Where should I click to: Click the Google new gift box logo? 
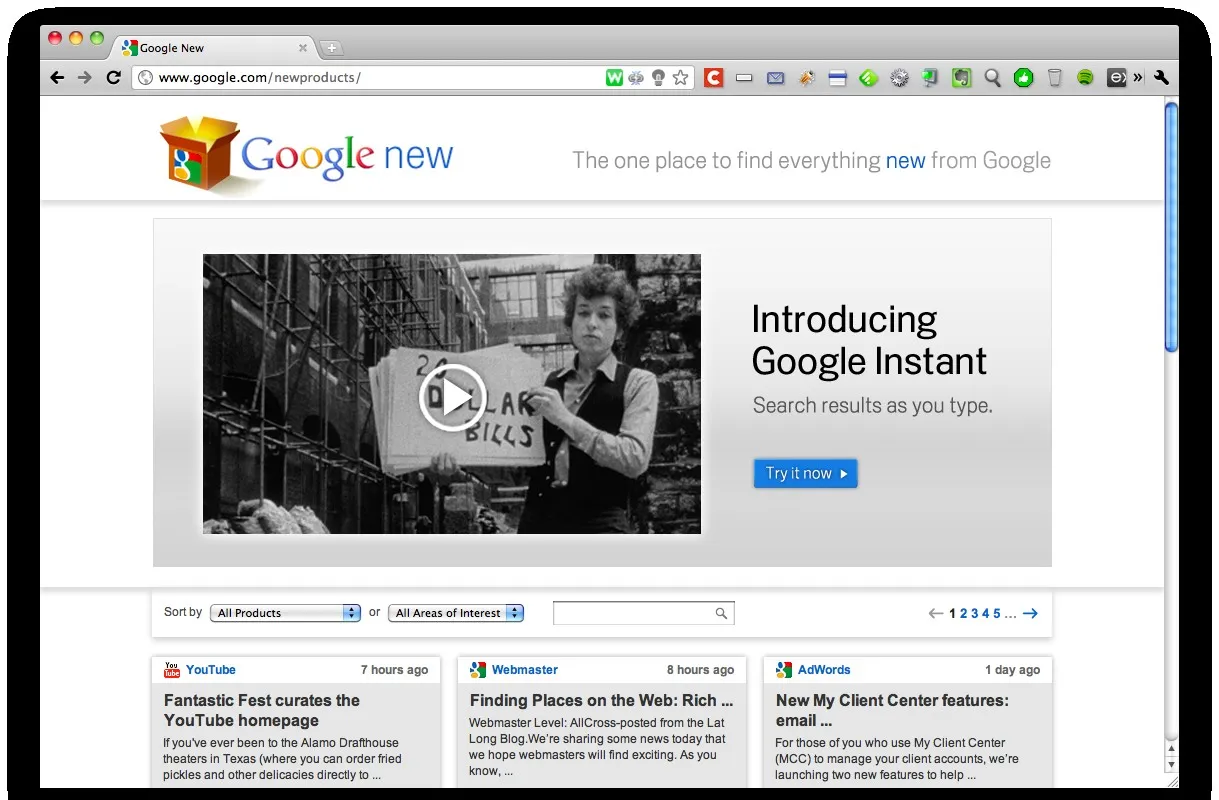pos(199,152)
